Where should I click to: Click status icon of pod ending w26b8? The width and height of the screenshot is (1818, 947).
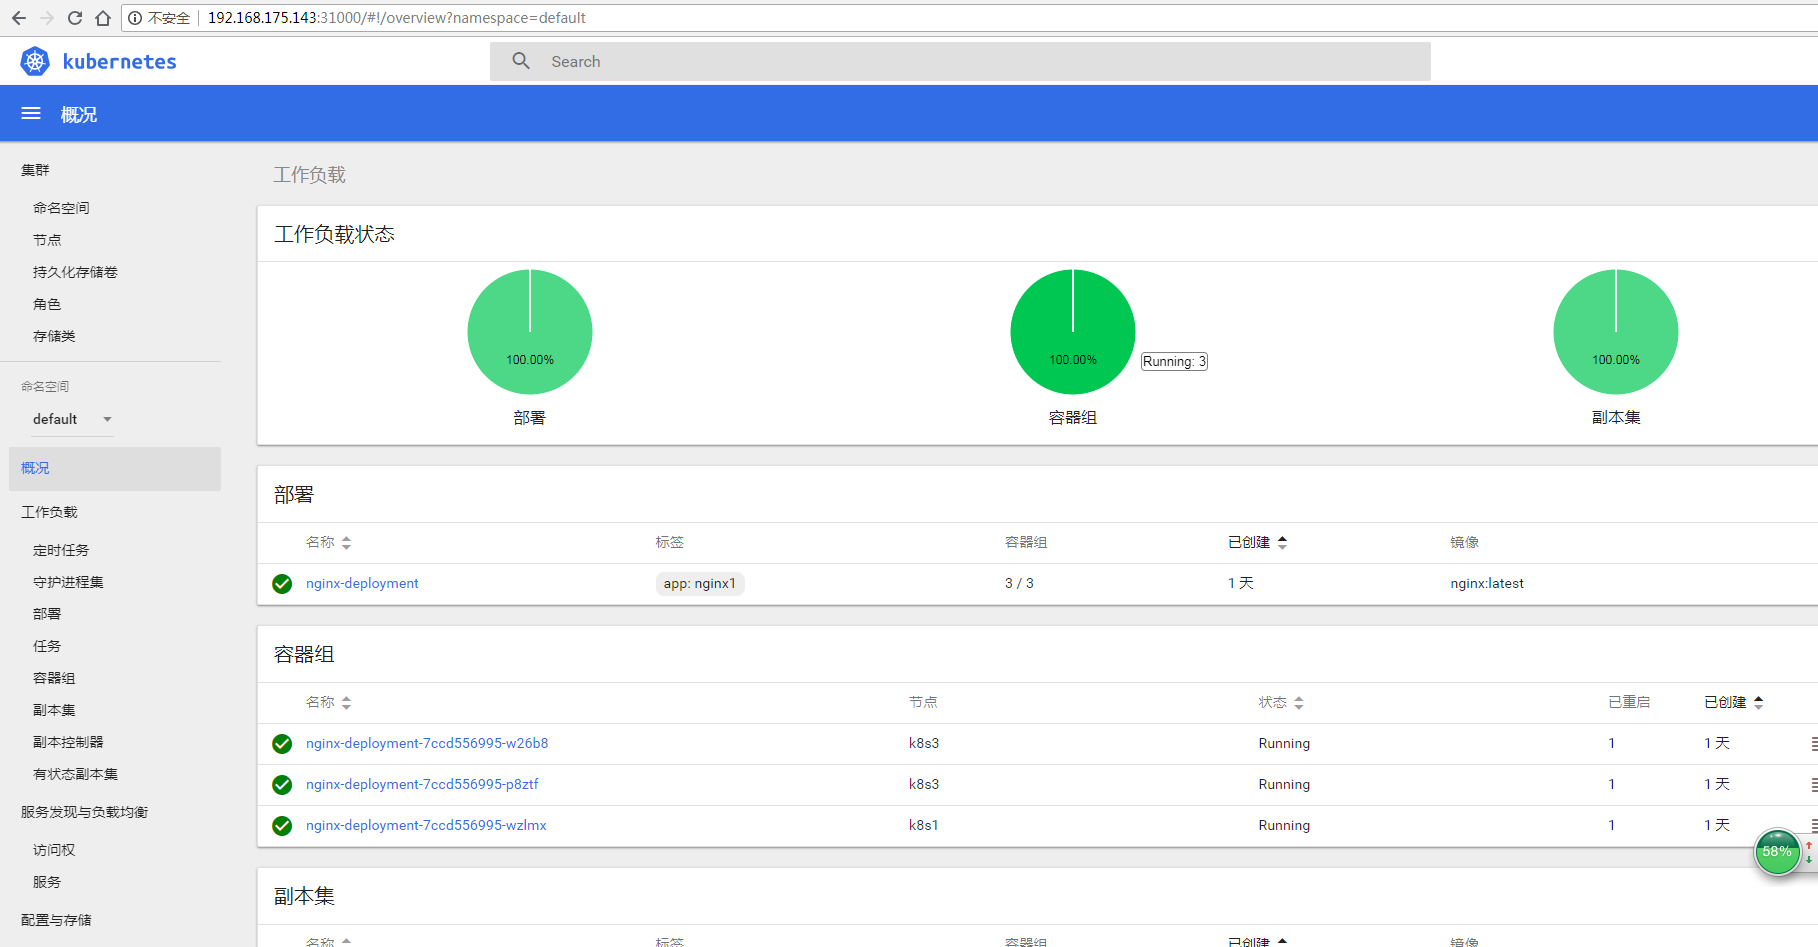282,743
